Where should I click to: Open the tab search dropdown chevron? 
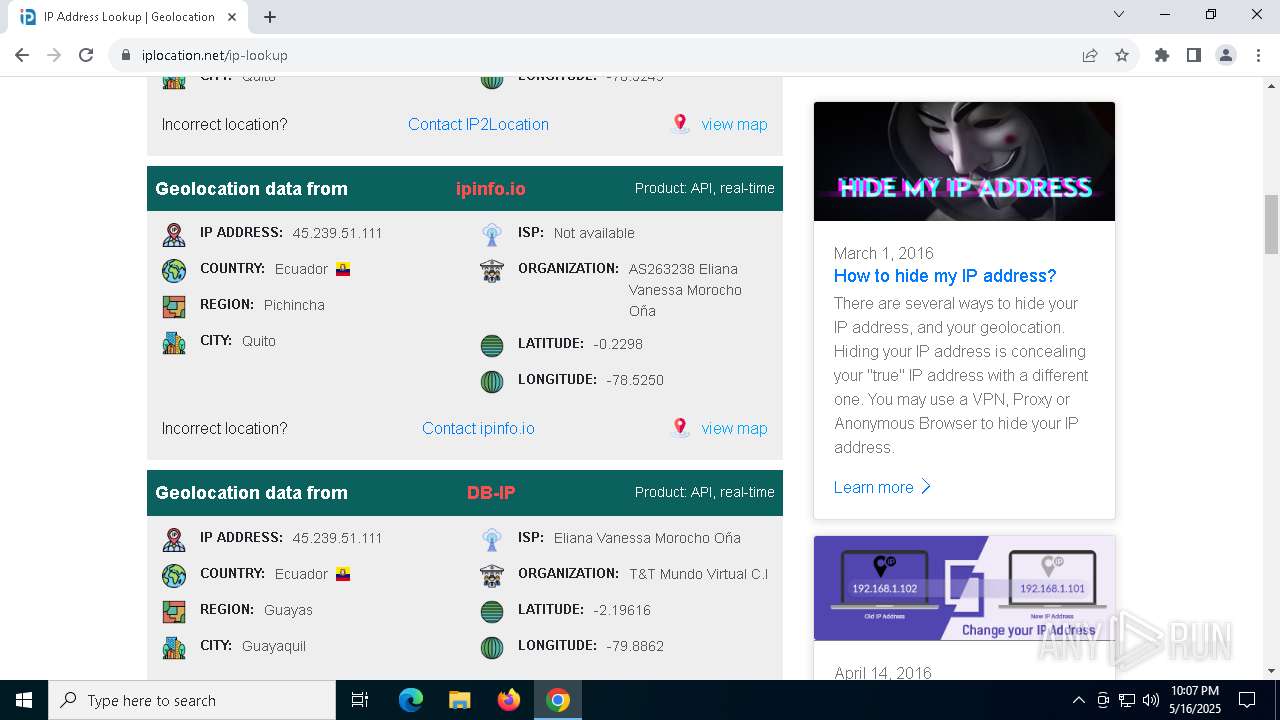[x=1119, y=14]
